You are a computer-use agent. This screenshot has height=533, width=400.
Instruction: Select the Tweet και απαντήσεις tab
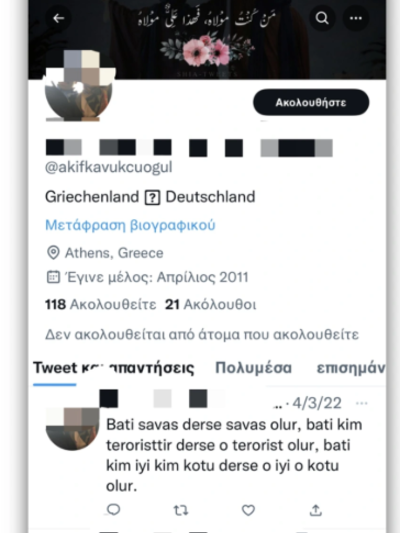click(x=114, y=368)
